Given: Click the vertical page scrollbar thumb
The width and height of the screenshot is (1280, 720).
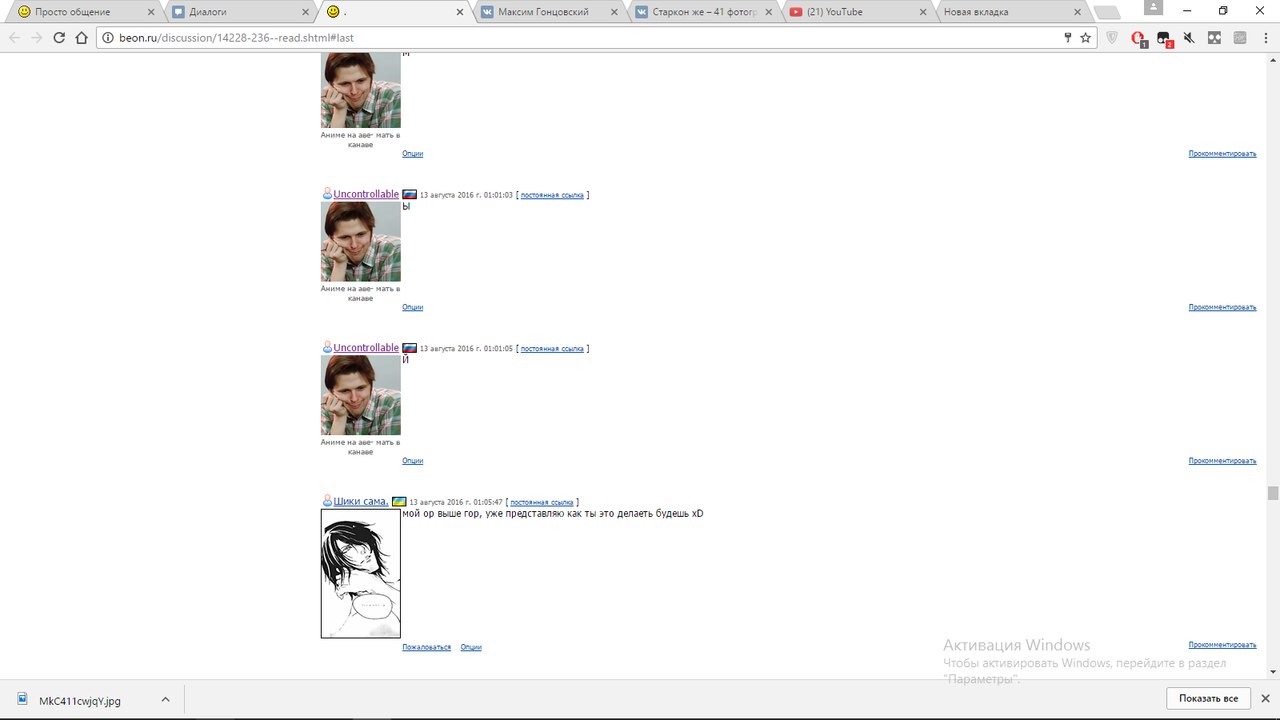Looking at the screenshot, I should point(1272,493).
